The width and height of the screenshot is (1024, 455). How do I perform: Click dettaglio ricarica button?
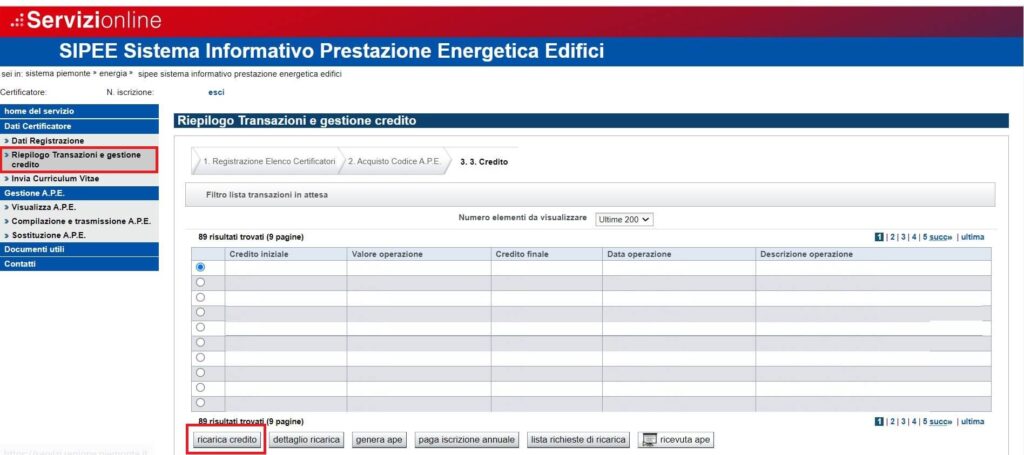(x=306, y=440)
